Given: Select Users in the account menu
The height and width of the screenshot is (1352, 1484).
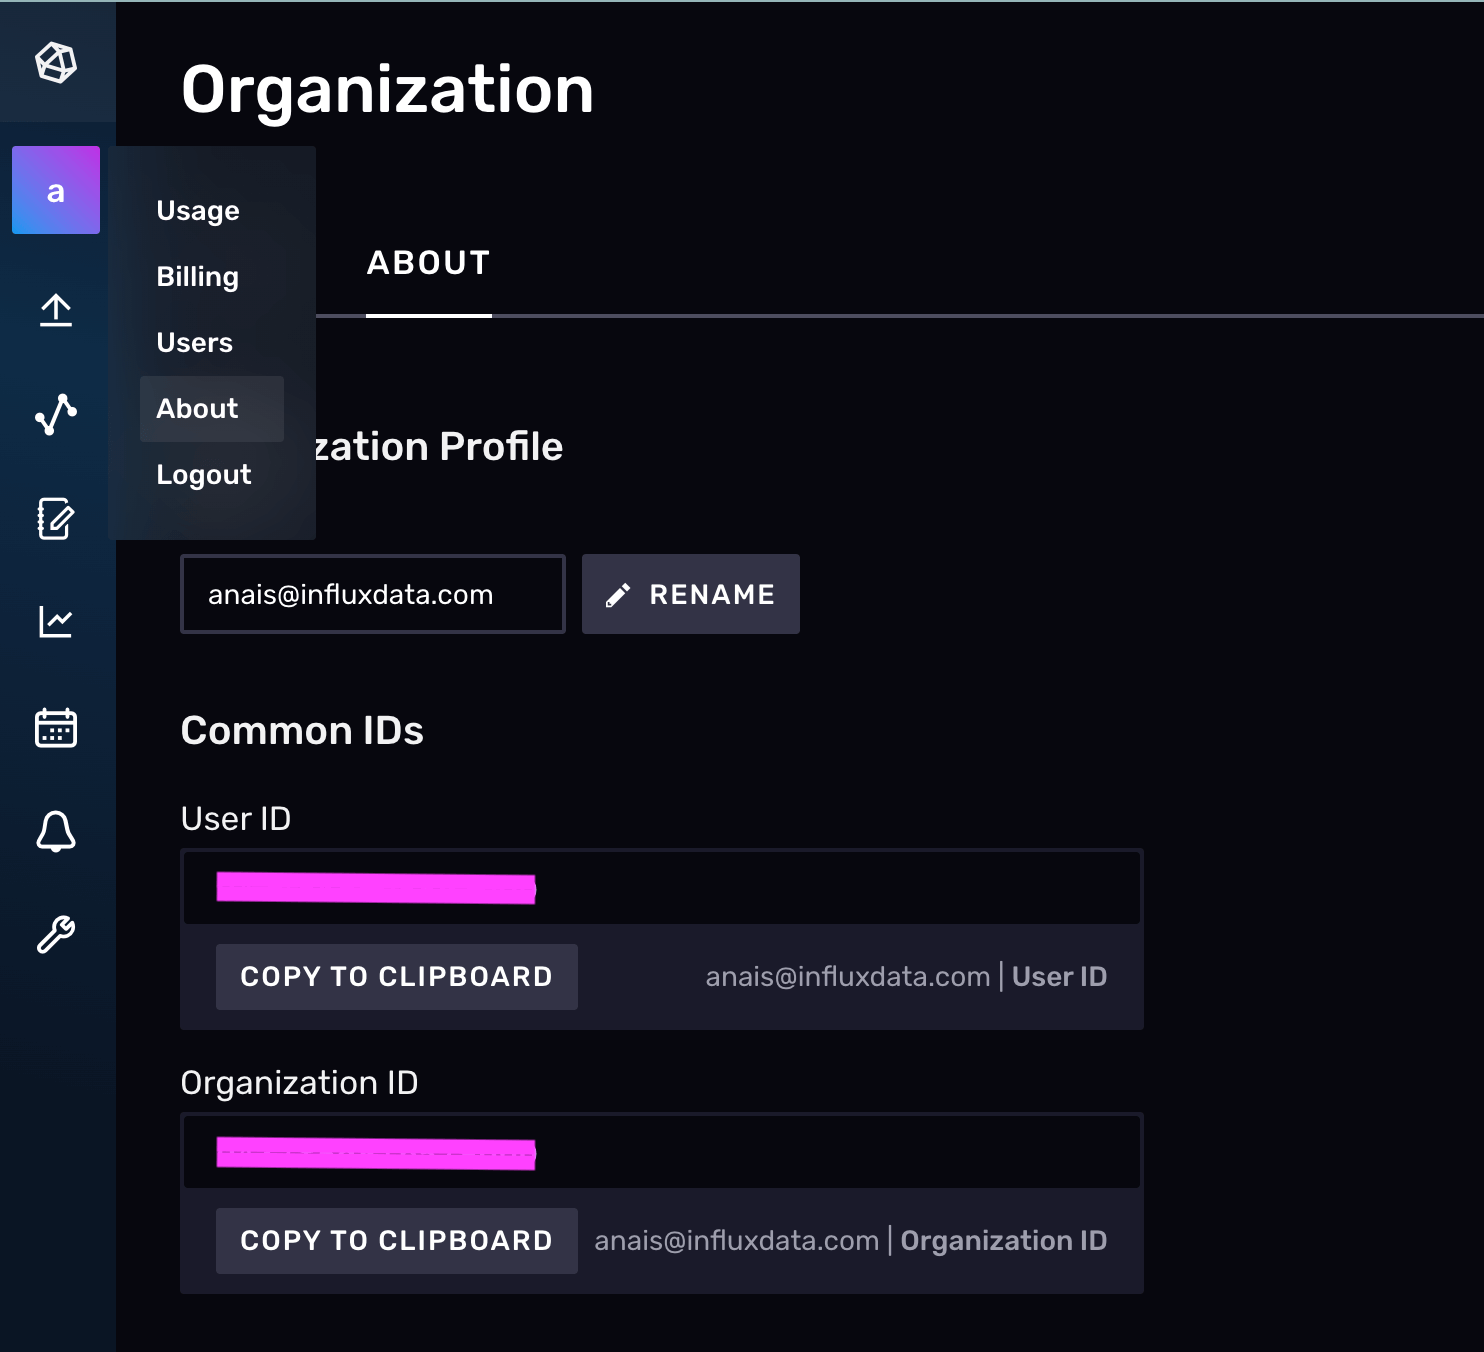Looking at the screenshot, I should [x=195, y=342].
